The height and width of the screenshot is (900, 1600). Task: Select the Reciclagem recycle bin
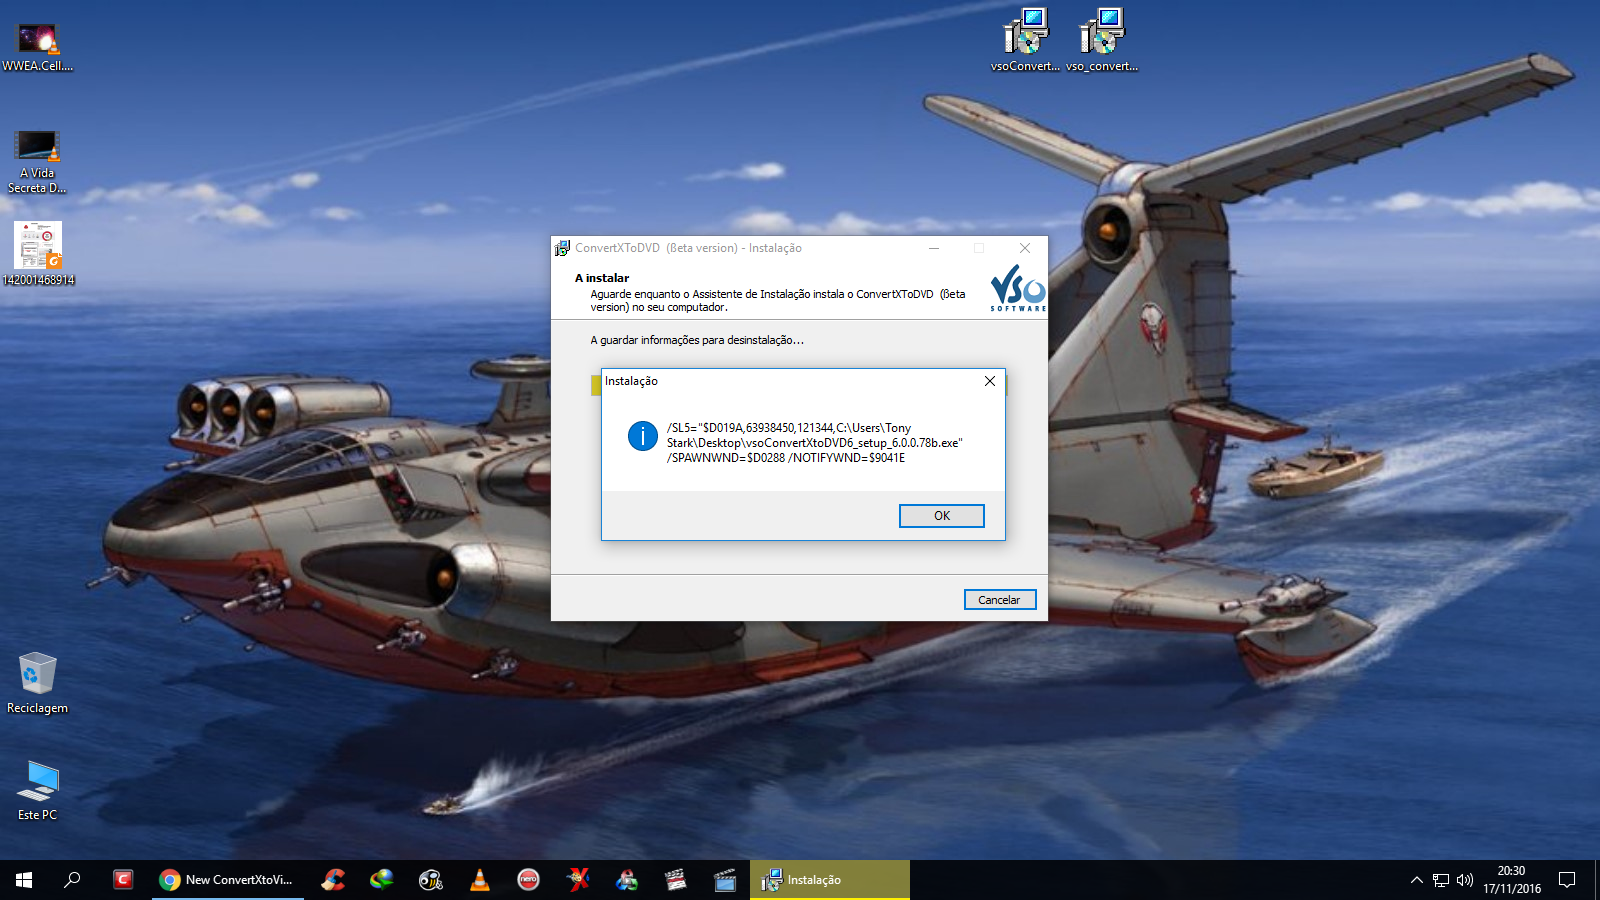pyautogui.click(x=38, y=684)
